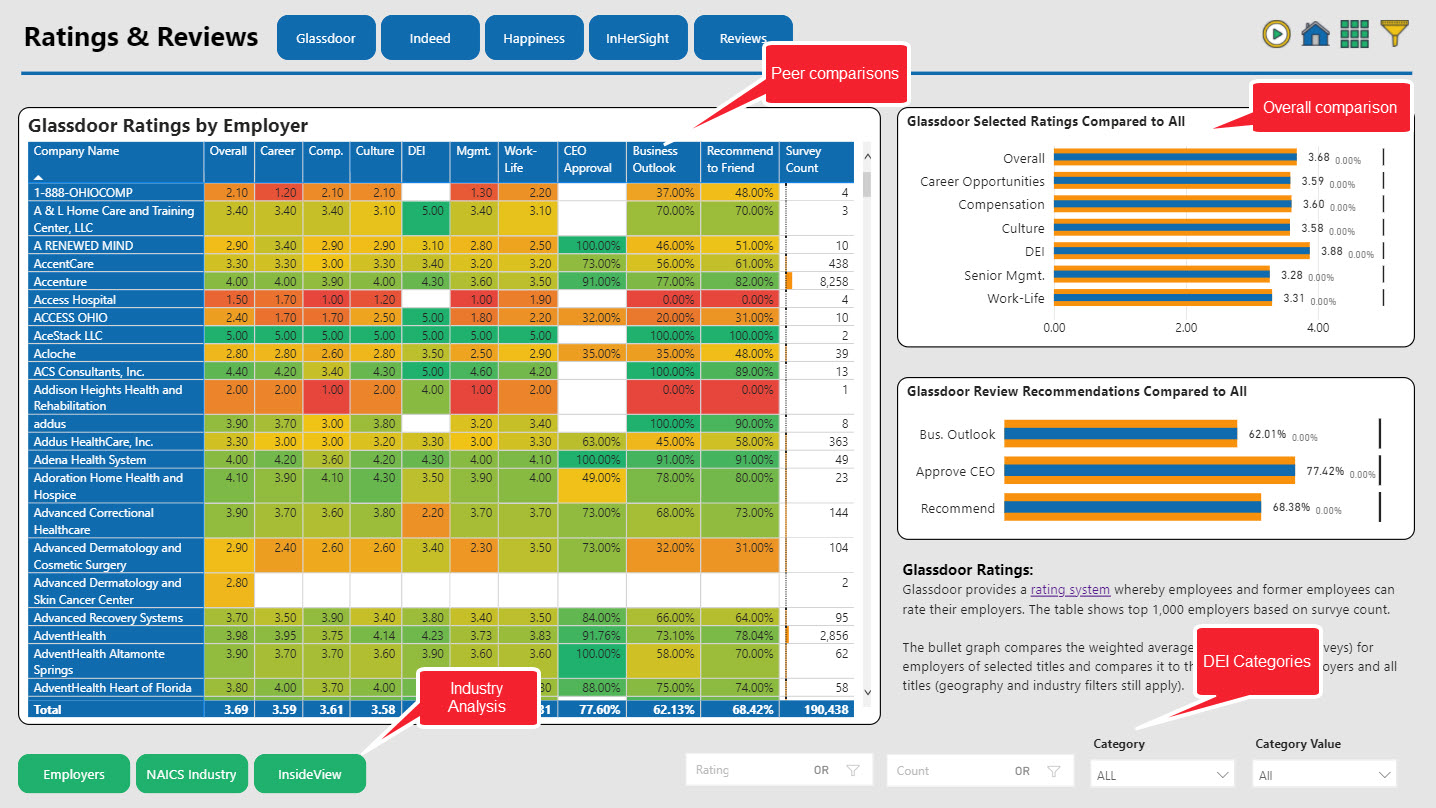Image resolution: width=1436 pixels, height=808 pixels.
Task: Click the filter icon inside the Rating search box
Action: pyautogui.click(x=853, y=770)
